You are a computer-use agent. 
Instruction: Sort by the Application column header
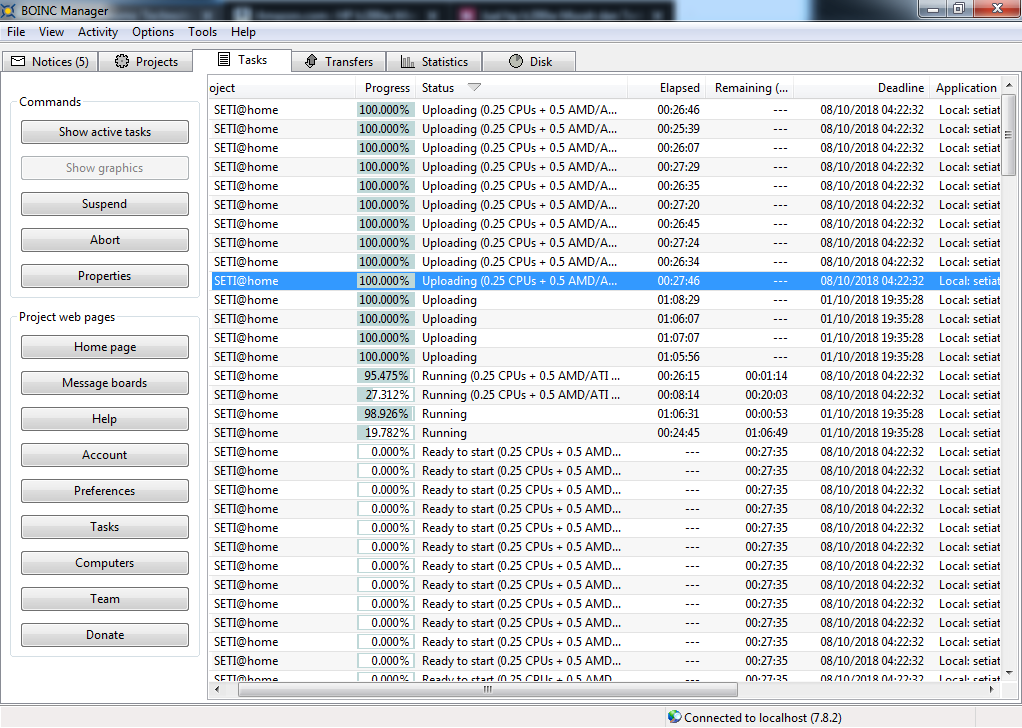(x=966, y=87)
